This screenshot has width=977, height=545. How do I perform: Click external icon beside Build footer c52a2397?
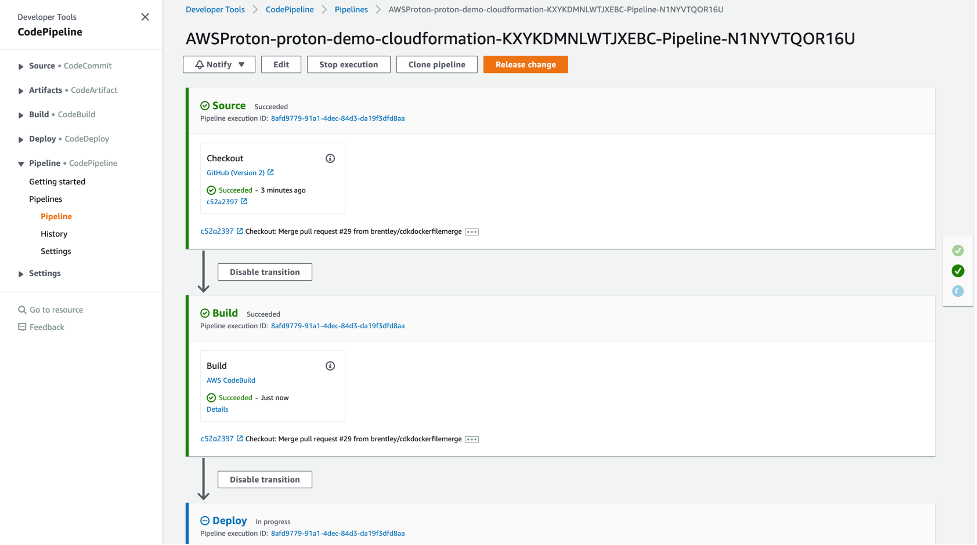pos(240,438)
